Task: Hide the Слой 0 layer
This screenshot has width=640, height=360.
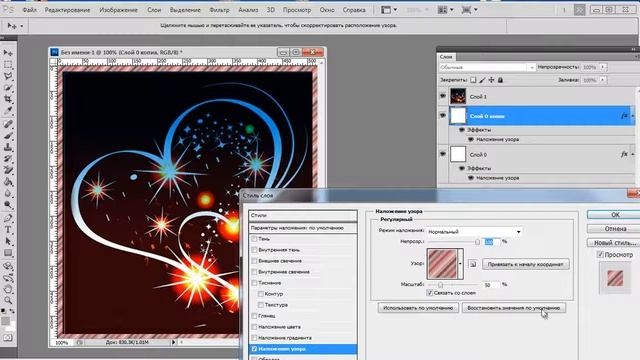Action: click(443, 154)
